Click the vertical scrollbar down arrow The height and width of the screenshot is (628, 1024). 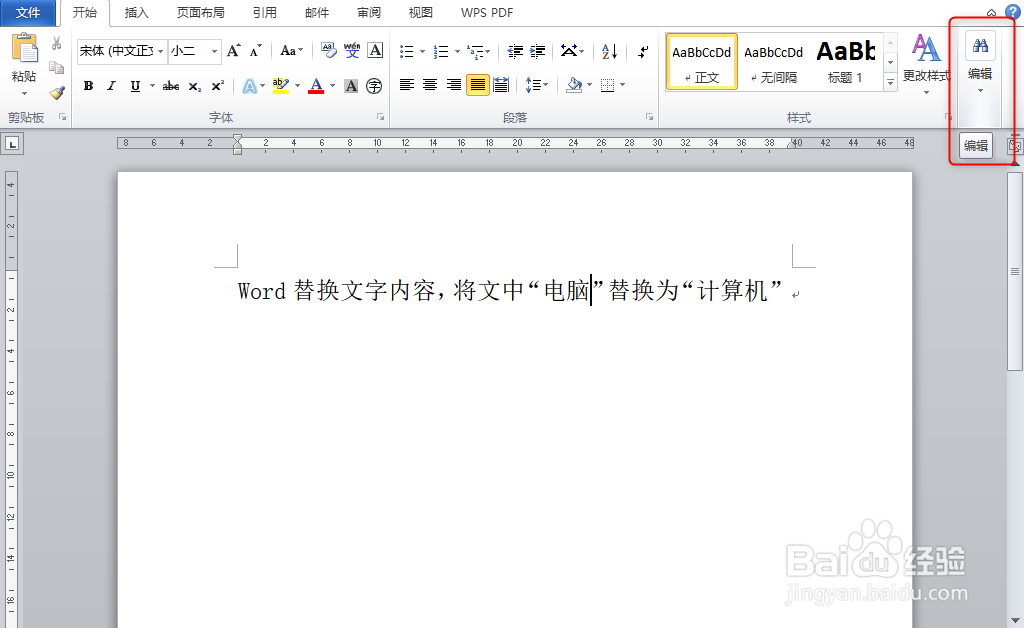[1016, 619]
